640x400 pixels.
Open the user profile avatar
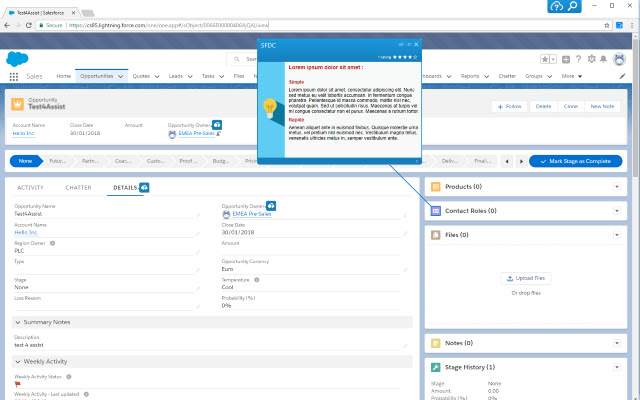619,59
